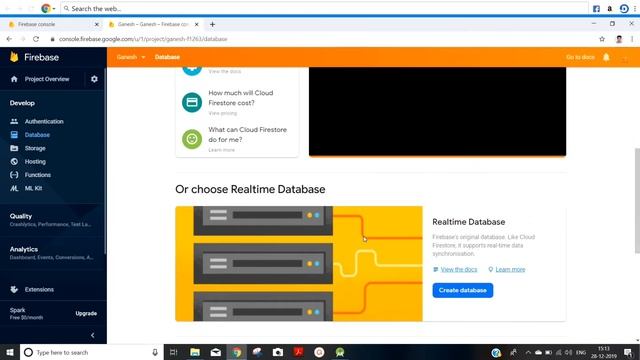Open browser profile avatar
640x360 pixels.
pos(619,39)
